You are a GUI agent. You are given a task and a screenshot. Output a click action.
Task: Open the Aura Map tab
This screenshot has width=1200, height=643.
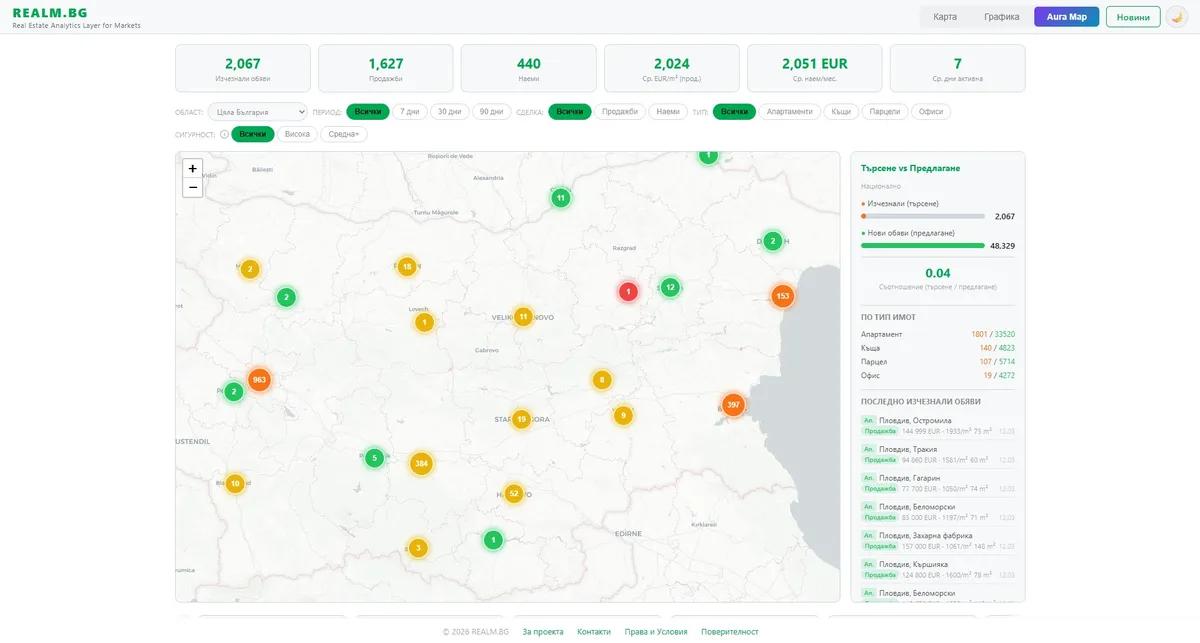(1066, 17)
